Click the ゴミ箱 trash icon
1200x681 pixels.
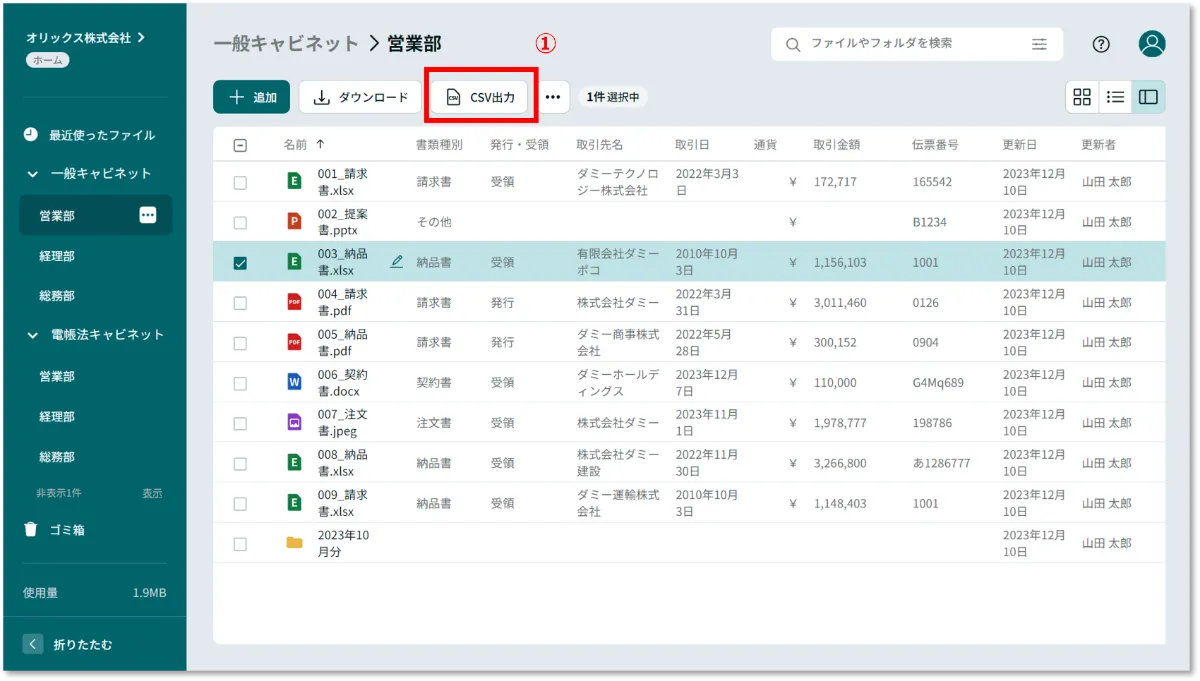[x=31, y=529]
